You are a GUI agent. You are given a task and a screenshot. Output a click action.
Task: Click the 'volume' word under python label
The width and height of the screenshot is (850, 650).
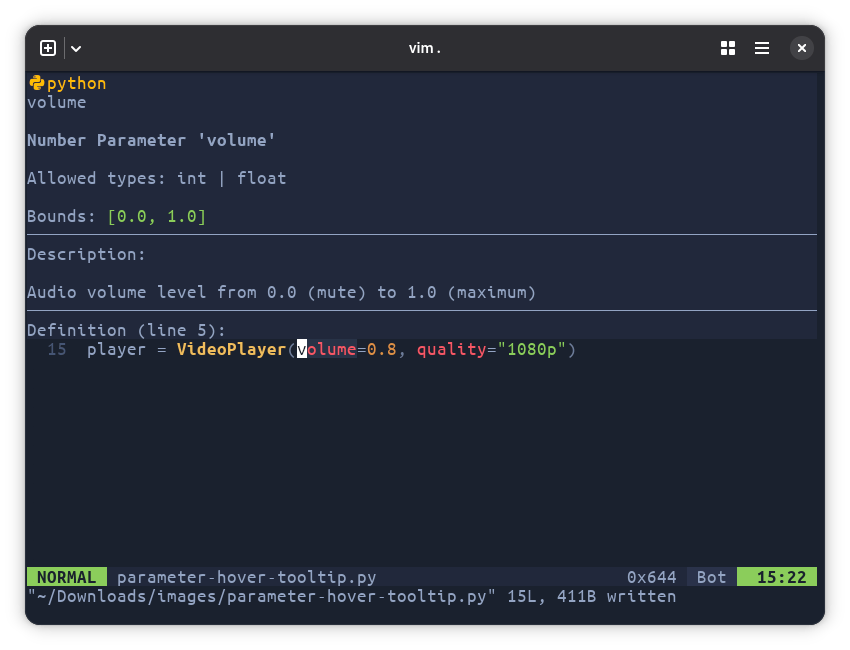pyautogui.click(x=57, y=102)
